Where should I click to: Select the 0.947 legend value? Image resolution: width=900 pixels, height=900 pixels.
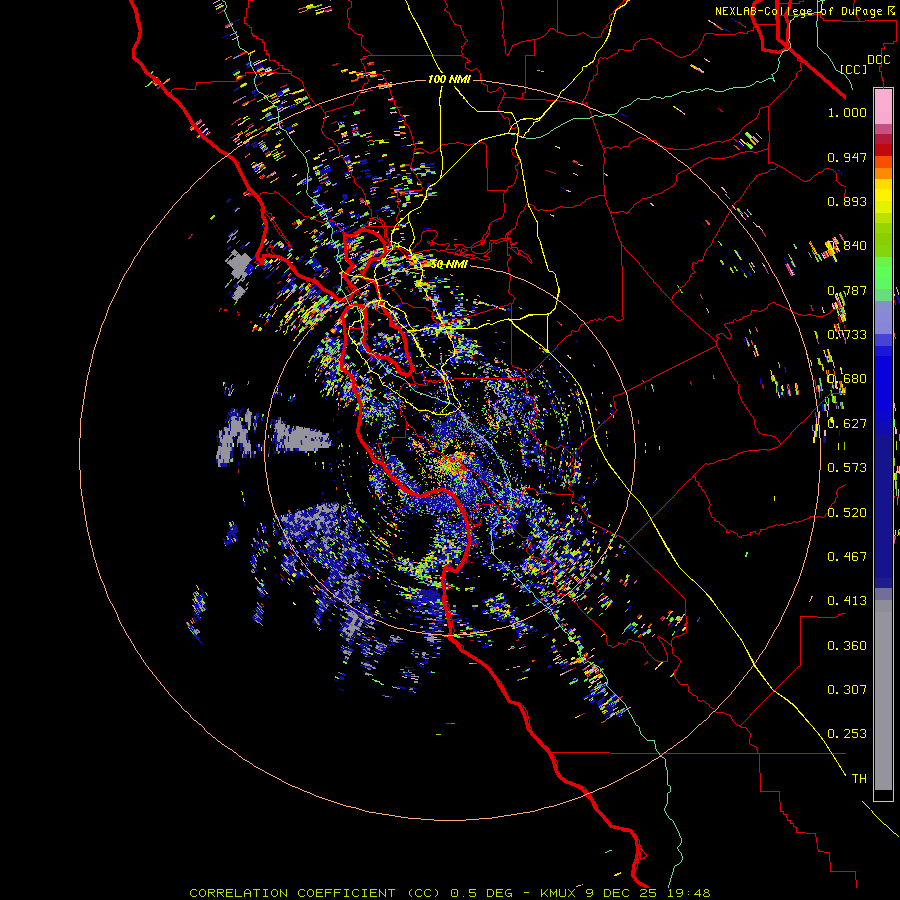point(847,157)
